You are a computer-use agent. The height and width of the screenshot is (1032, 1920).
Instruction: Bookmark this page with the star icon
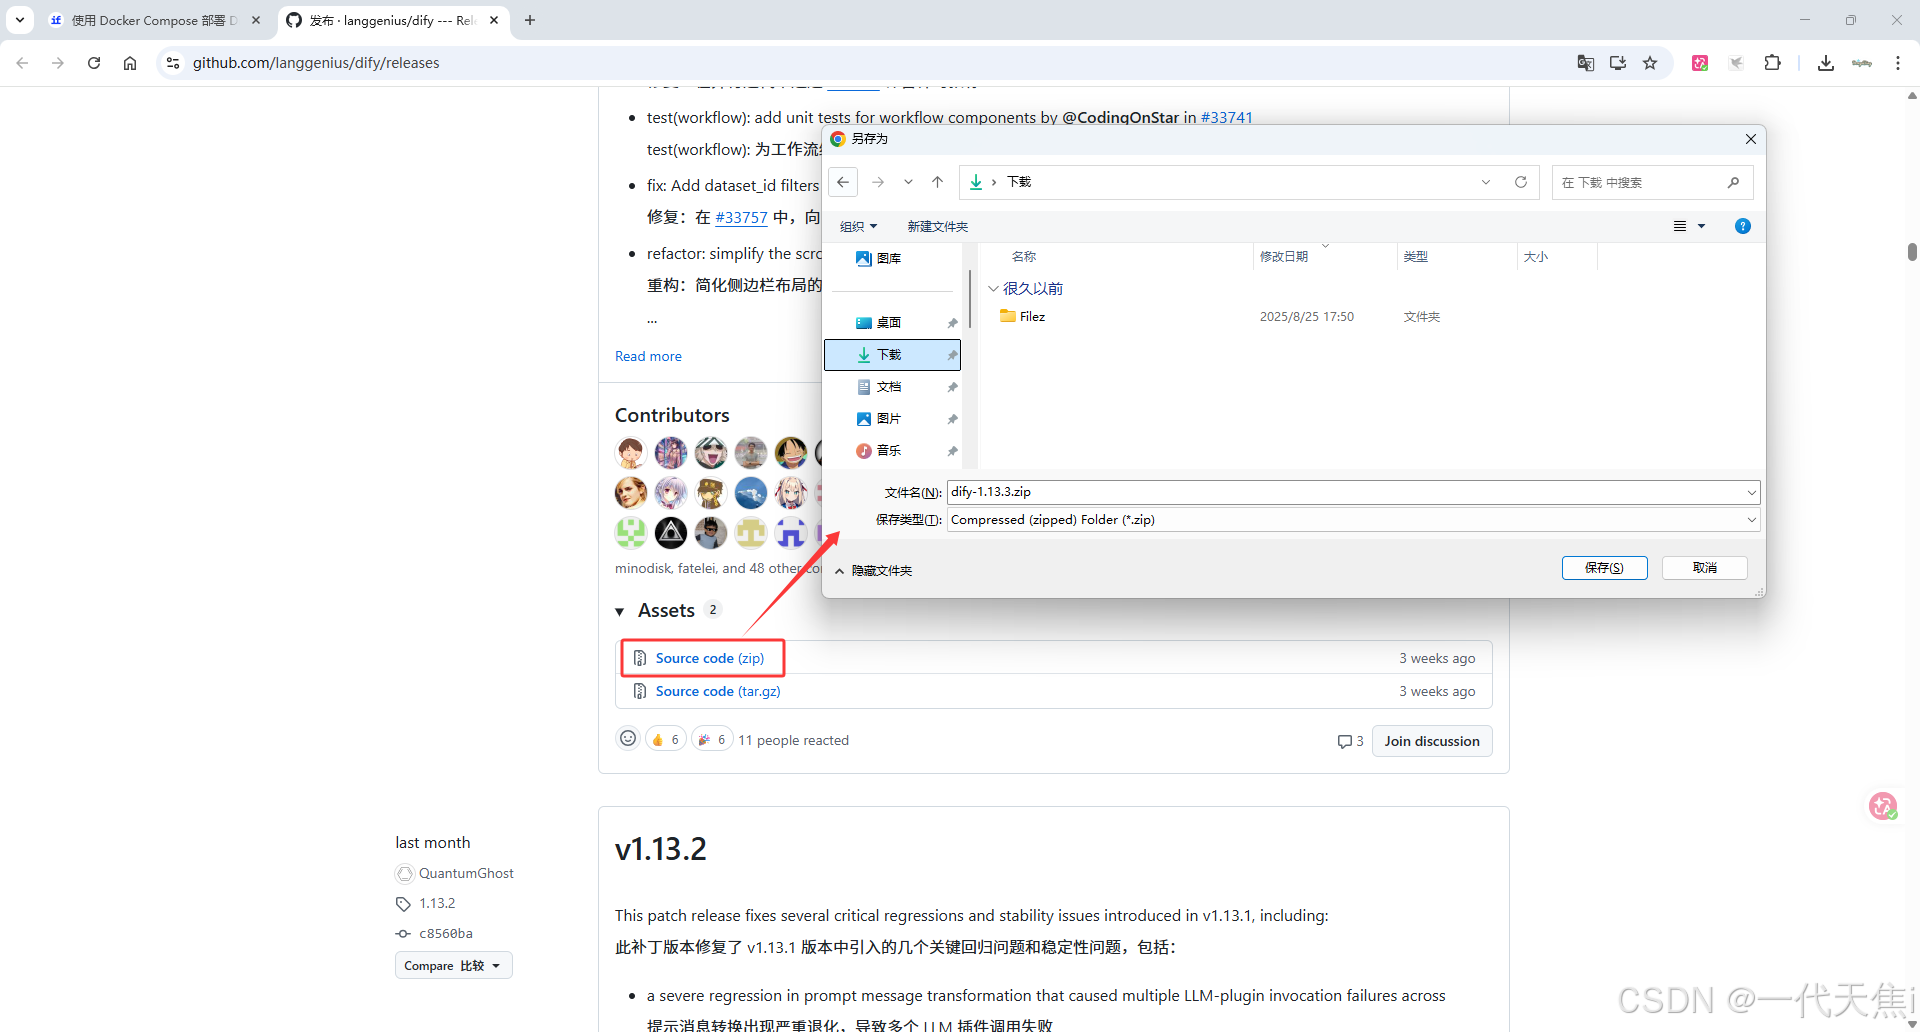pyautogui.click(x=1650, y=63)
